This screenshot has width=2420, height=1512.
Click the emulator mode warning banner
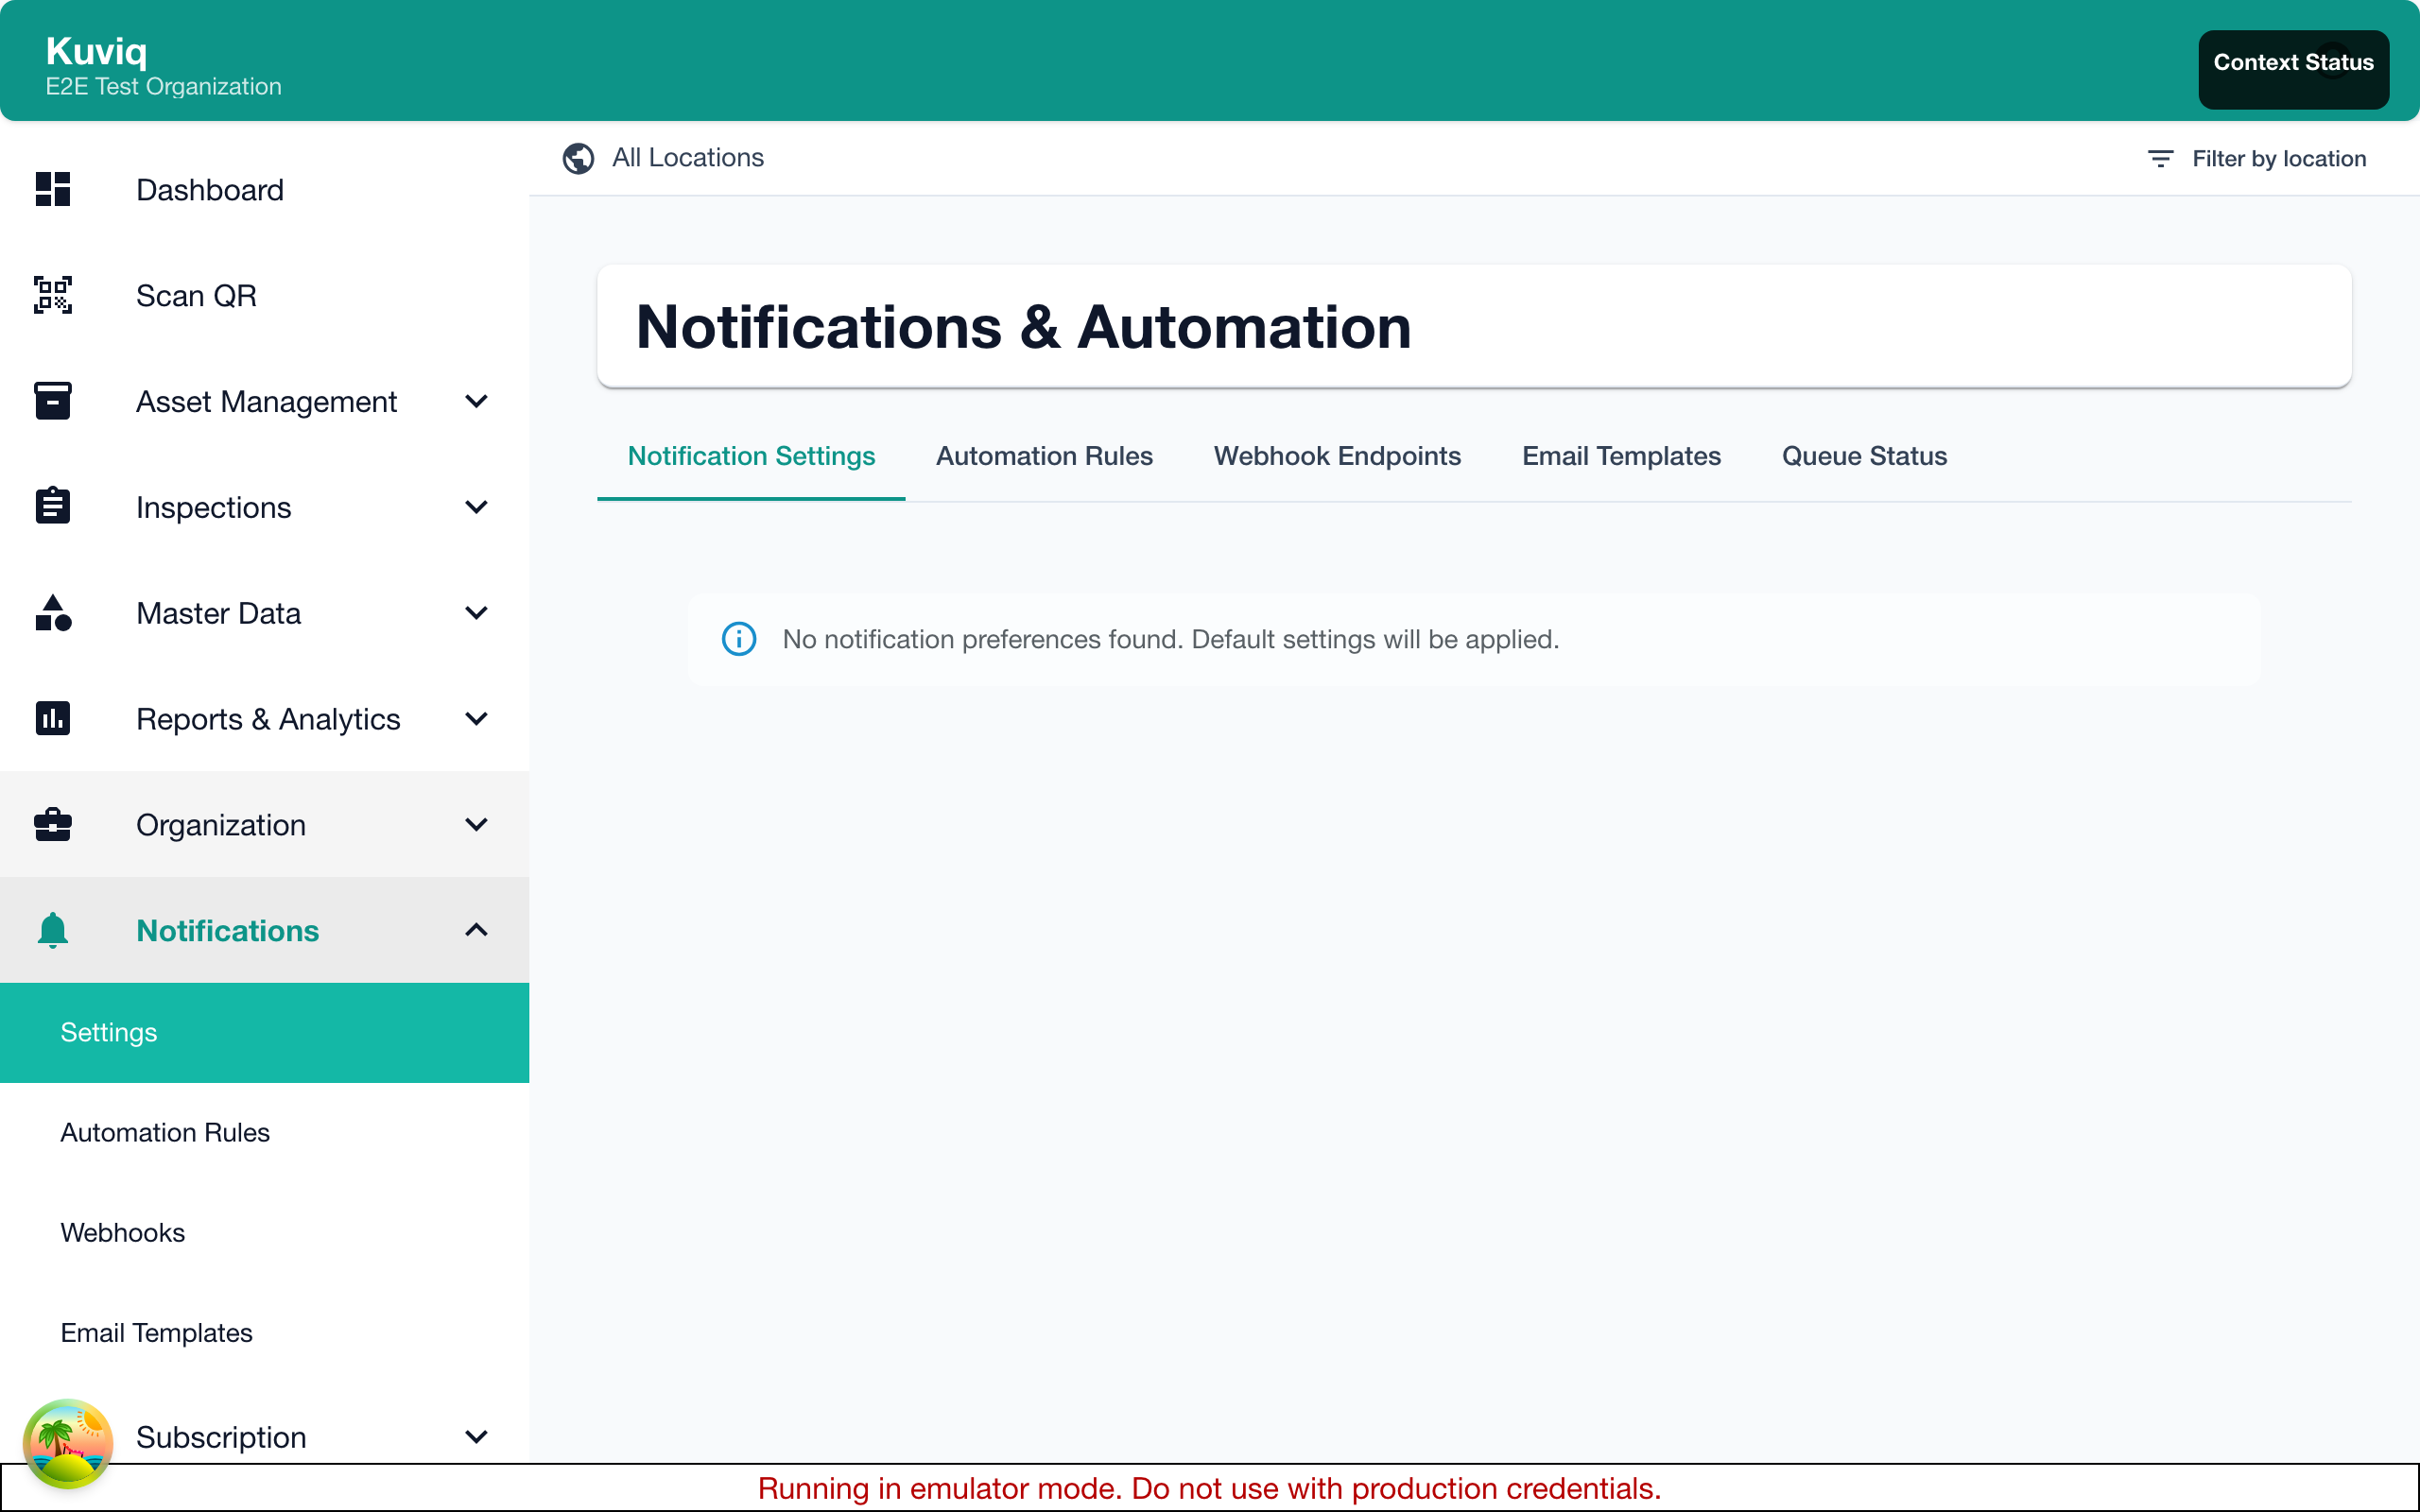point(1209,1488)
